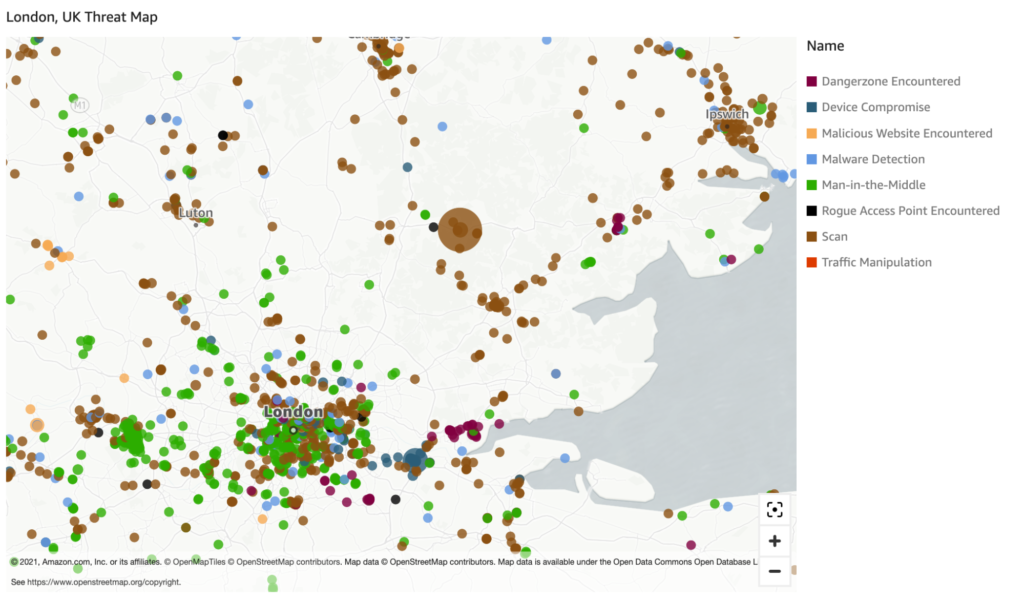Screen dimensions: 1024x600
Task: Zoom out using the minus button
Action: 774,571
